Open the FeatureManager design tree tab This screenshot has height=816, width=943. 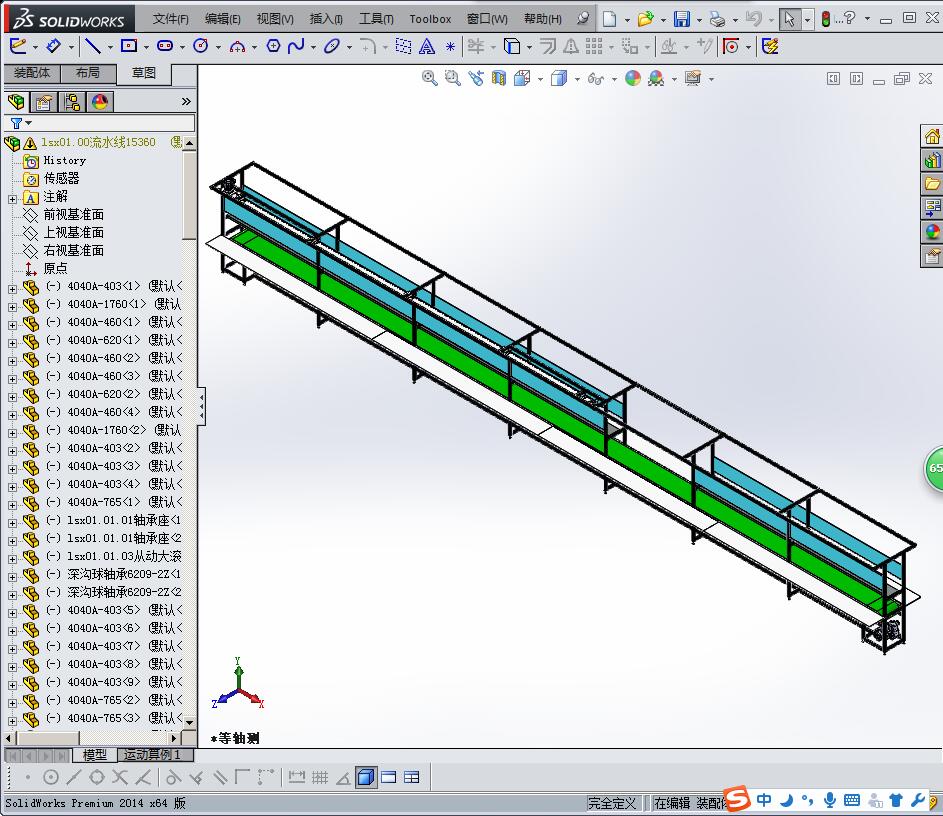click(x=16, y=102)
